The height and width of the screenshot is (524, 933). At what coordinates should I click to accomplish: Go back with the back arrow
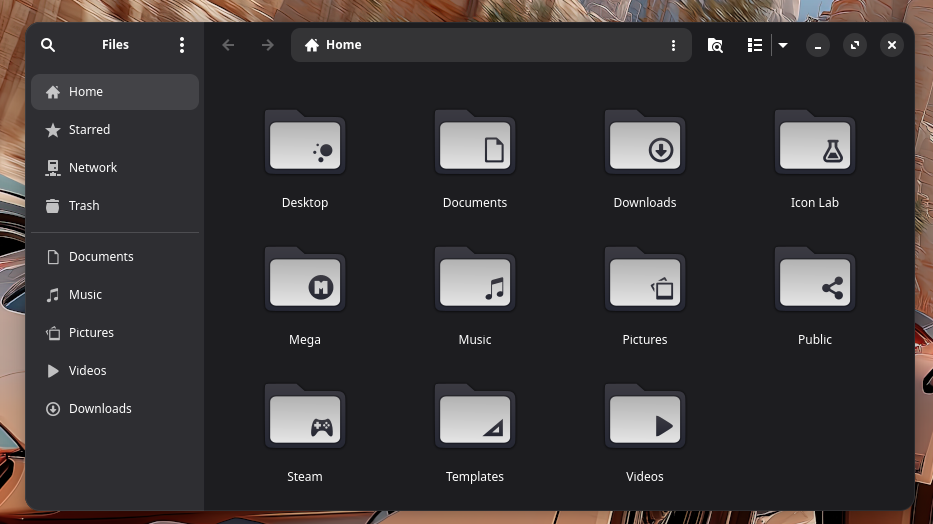click(228, 45)
